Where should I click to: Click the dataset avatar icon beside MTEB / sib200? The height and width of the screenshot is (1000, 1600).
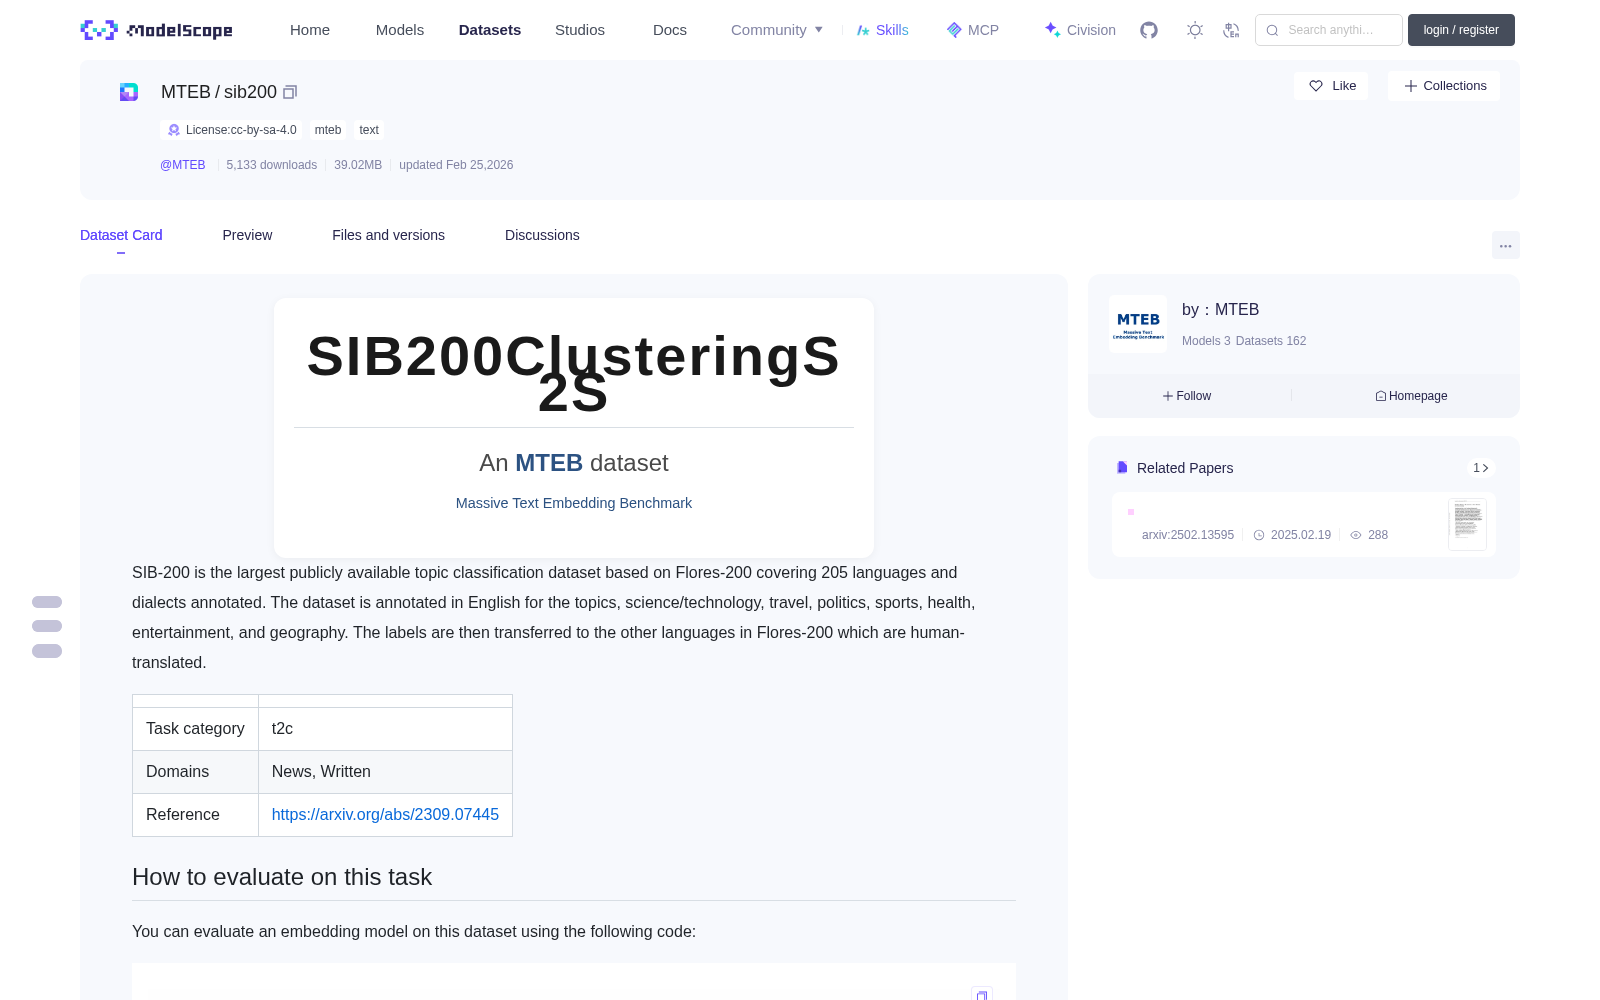[x=129, y=92]
